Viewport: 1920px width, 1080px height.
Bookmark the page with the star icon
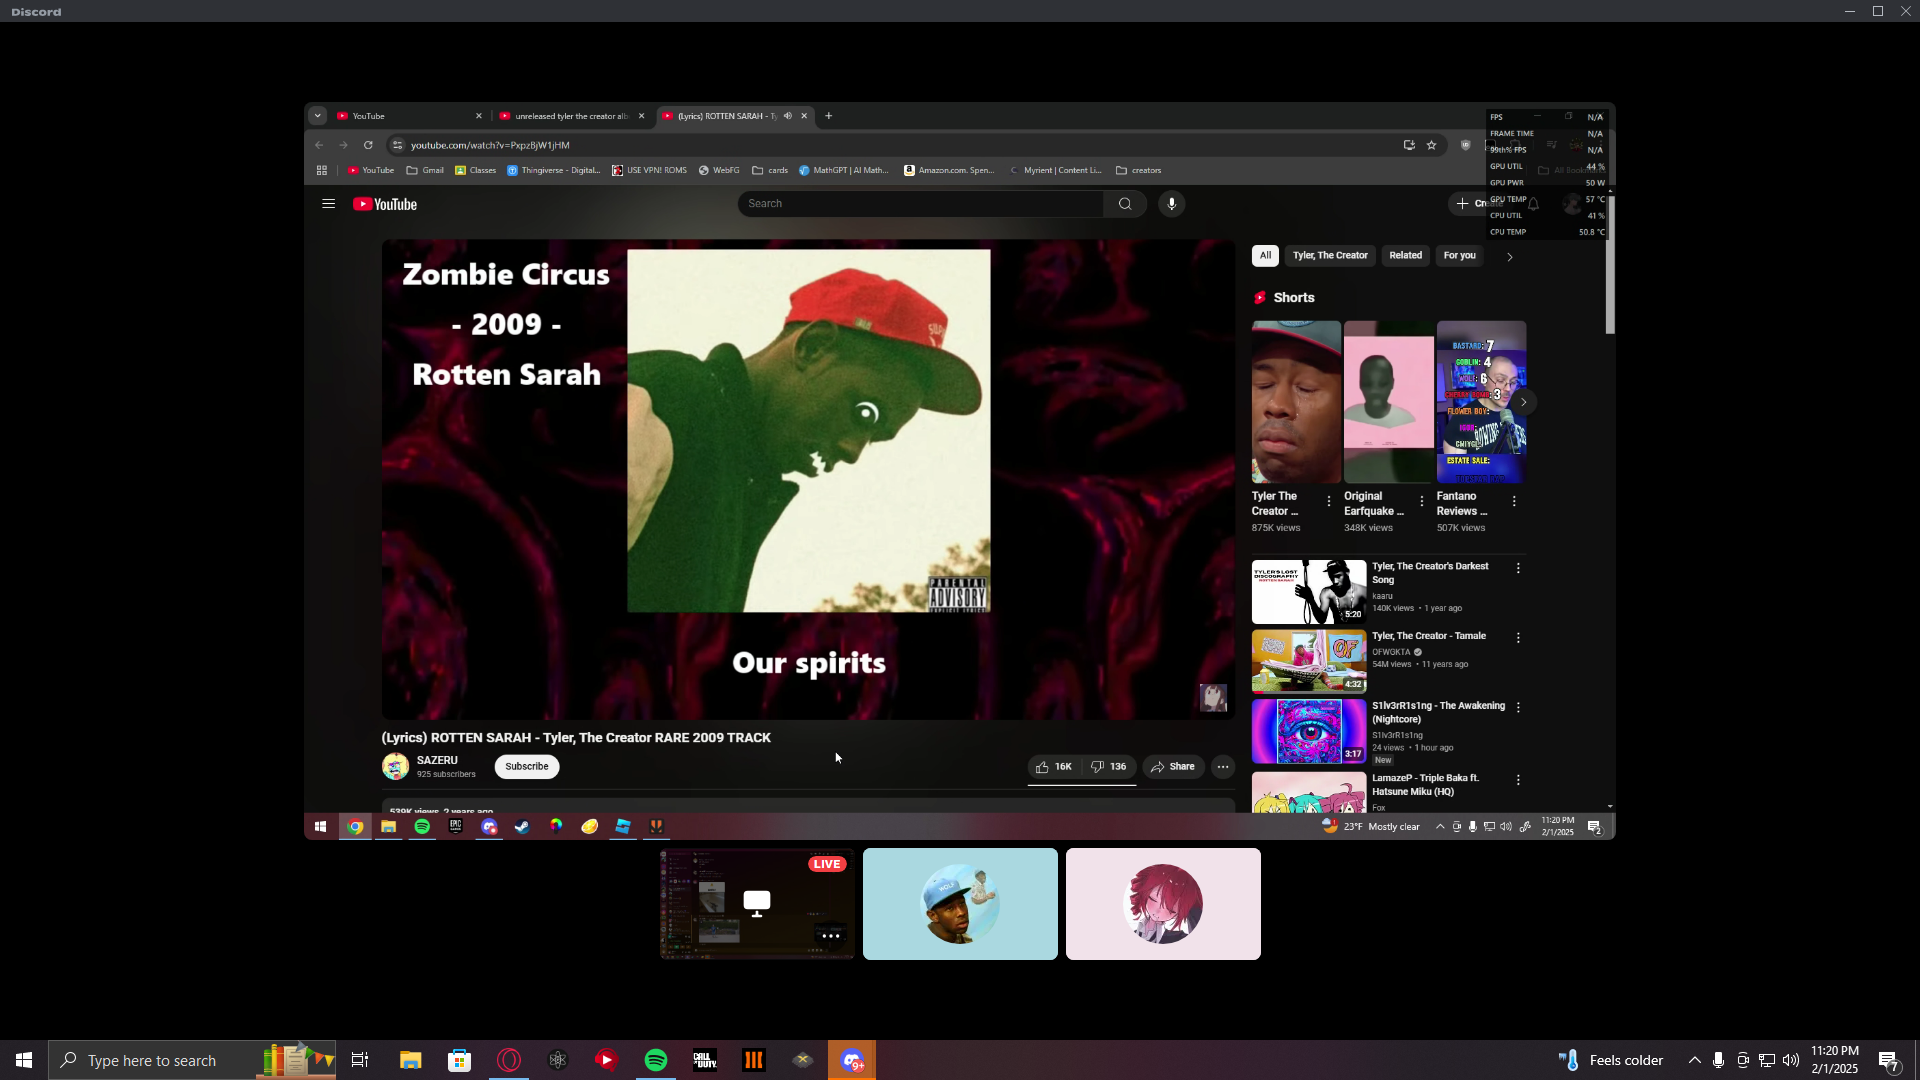point(1431,145)
